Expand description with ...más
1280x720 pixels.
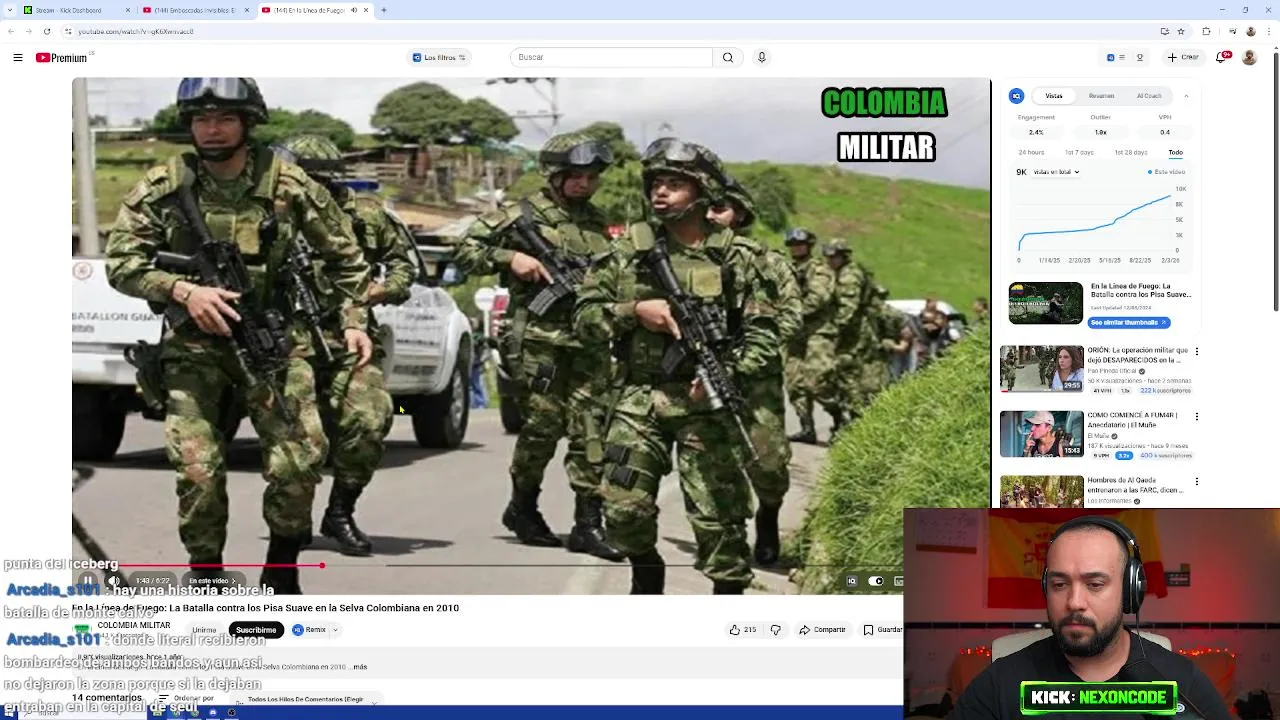coord(361,667)
